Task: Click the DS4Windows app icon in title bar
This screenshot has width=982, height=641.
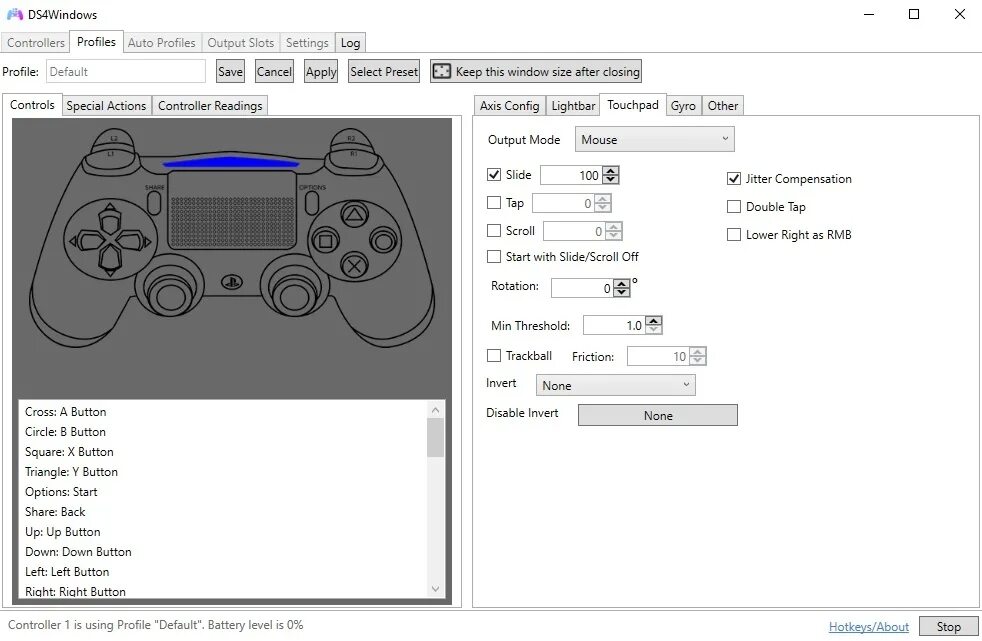Action: point(15,14)
